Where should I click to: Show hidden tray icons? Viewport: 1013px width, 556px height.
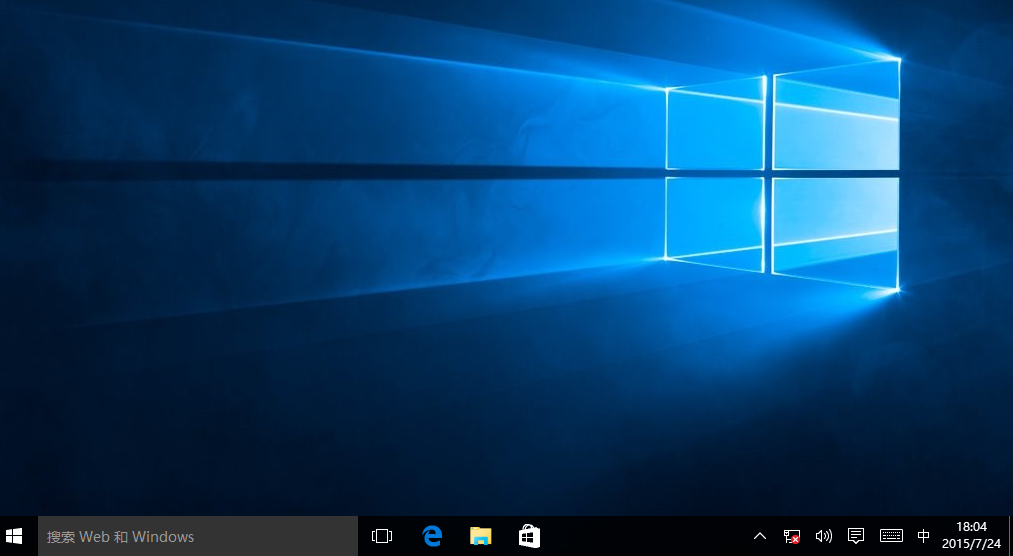pyautogui.click(x=760, y=536)
